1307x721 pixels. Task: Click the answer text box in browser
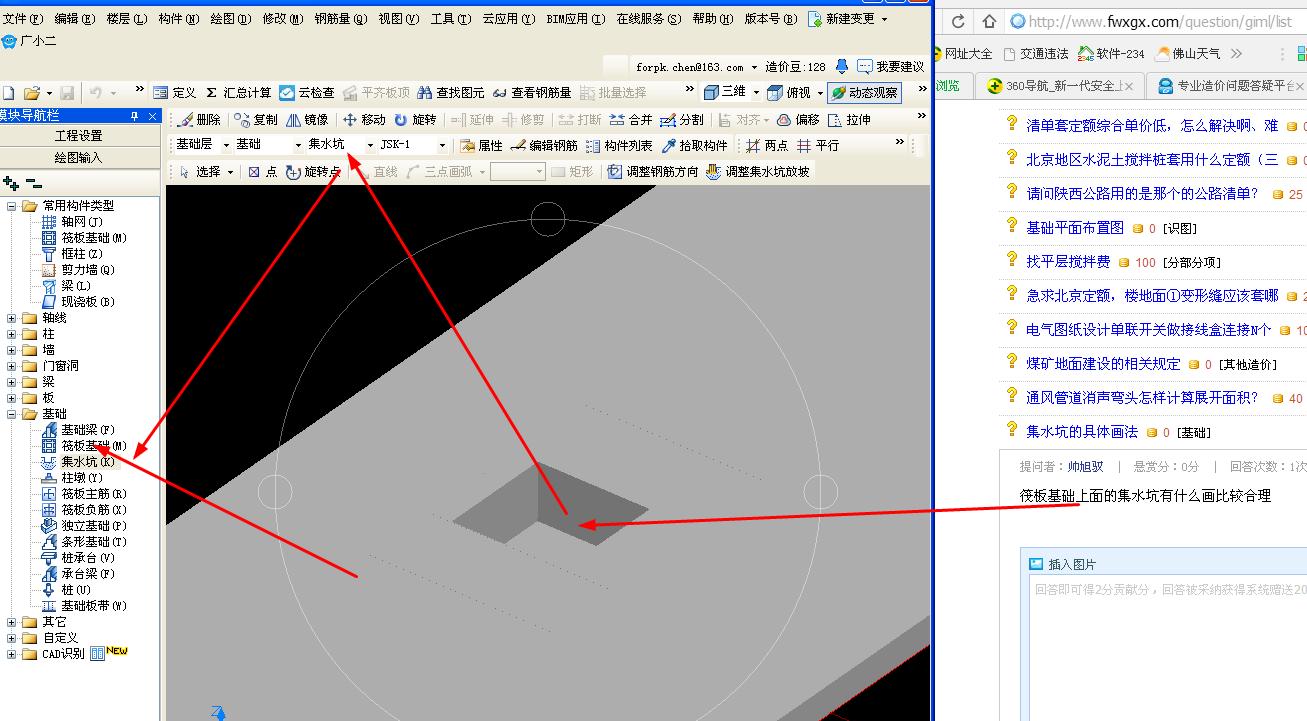coord(1168,650)
